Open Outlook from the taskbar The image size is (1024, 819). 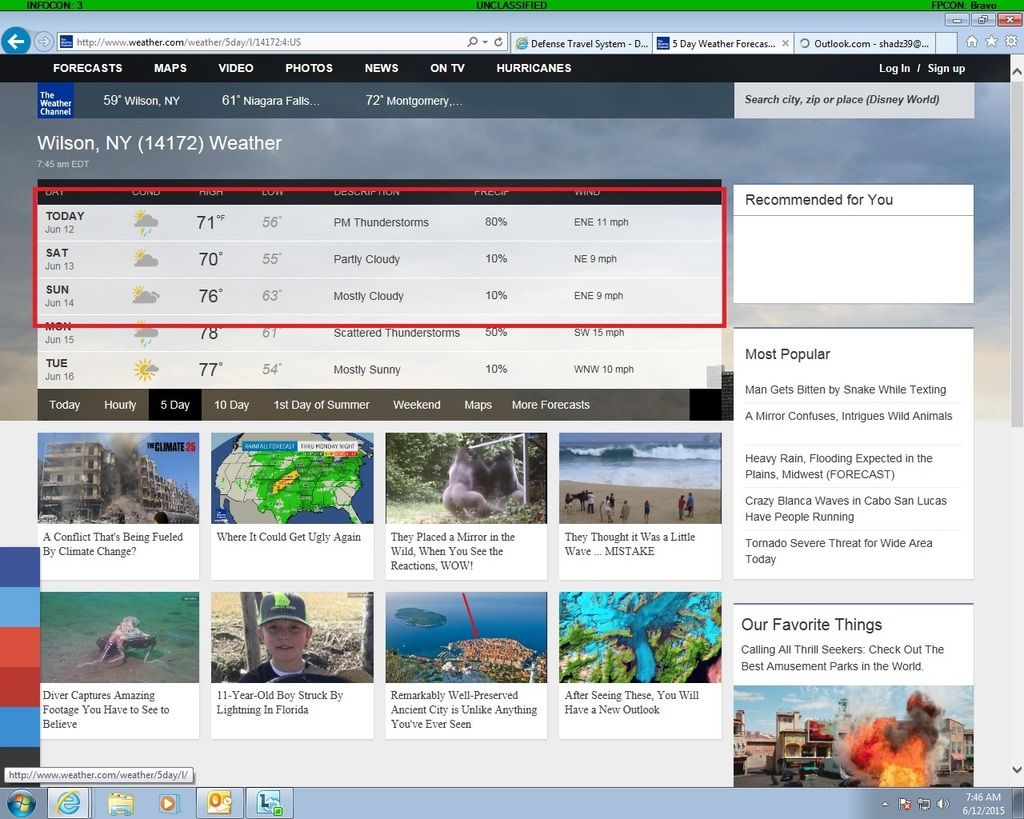click(x=220, y=803)
